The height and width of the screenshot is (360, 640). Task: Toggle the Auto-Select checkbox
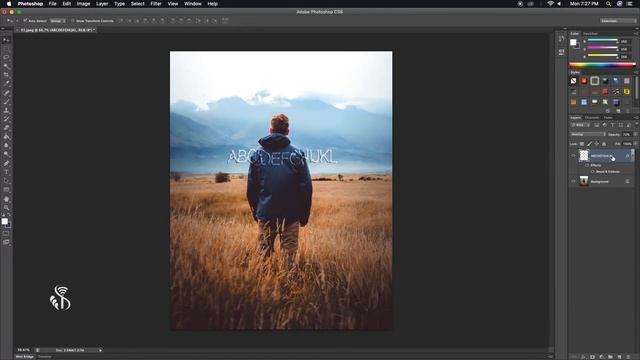pyautogui.click(x=25, y=20)
